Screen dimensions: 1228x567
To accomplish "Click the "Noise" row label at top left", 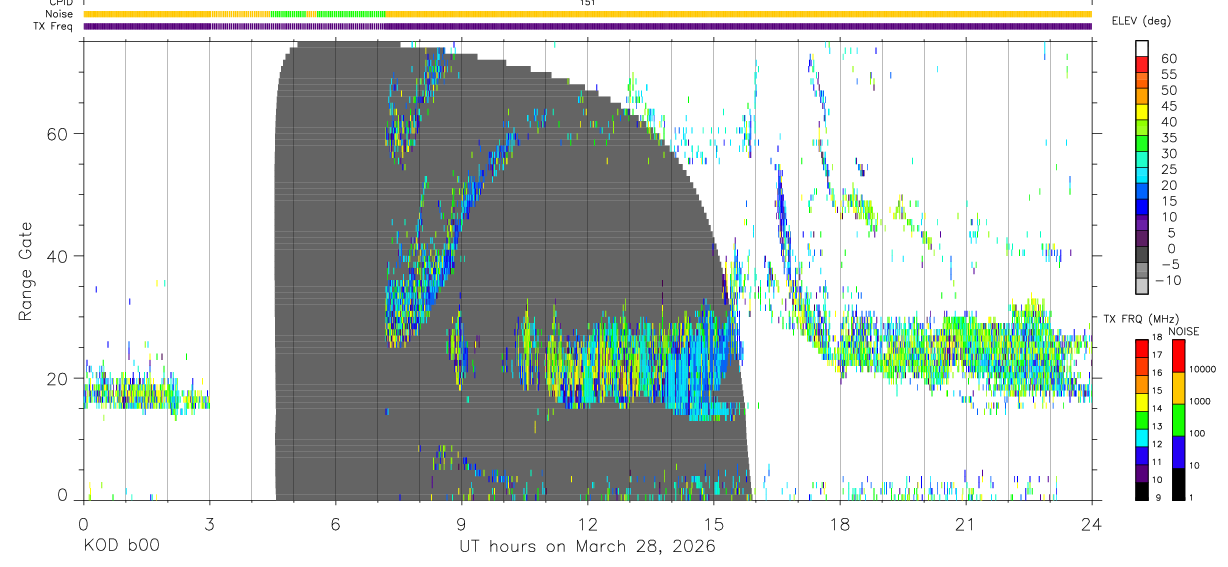I will [60, 14].
